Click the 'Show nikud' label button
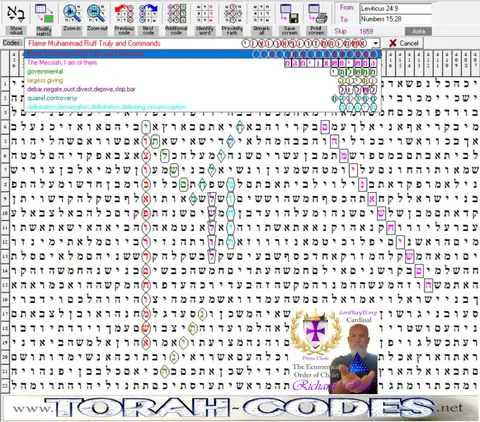This screenshot has height=422, width=480. (16, 31)
